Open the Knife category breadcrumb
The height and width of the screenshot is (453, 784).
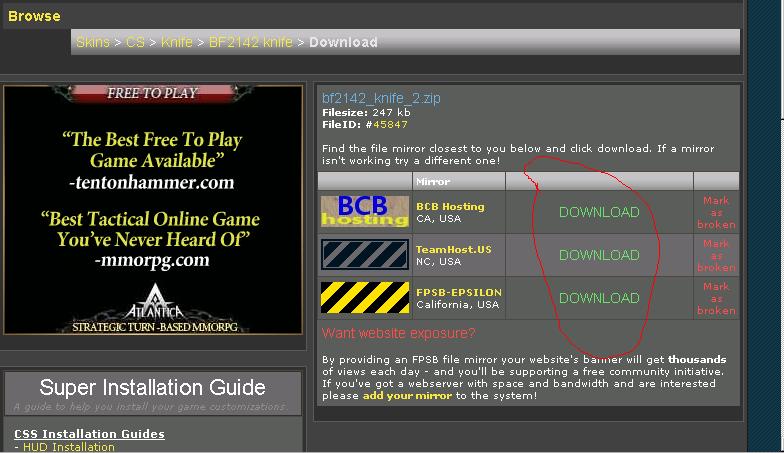176,42
